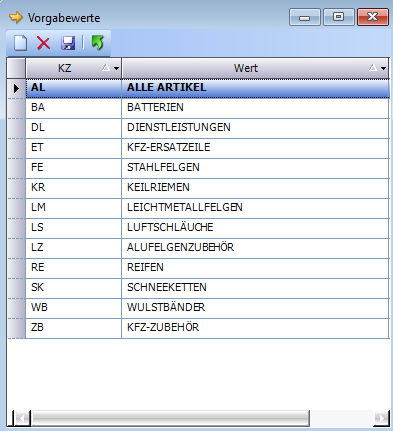Select the row indicator for AL
The image size is (393, 431).
pos(16,88)
